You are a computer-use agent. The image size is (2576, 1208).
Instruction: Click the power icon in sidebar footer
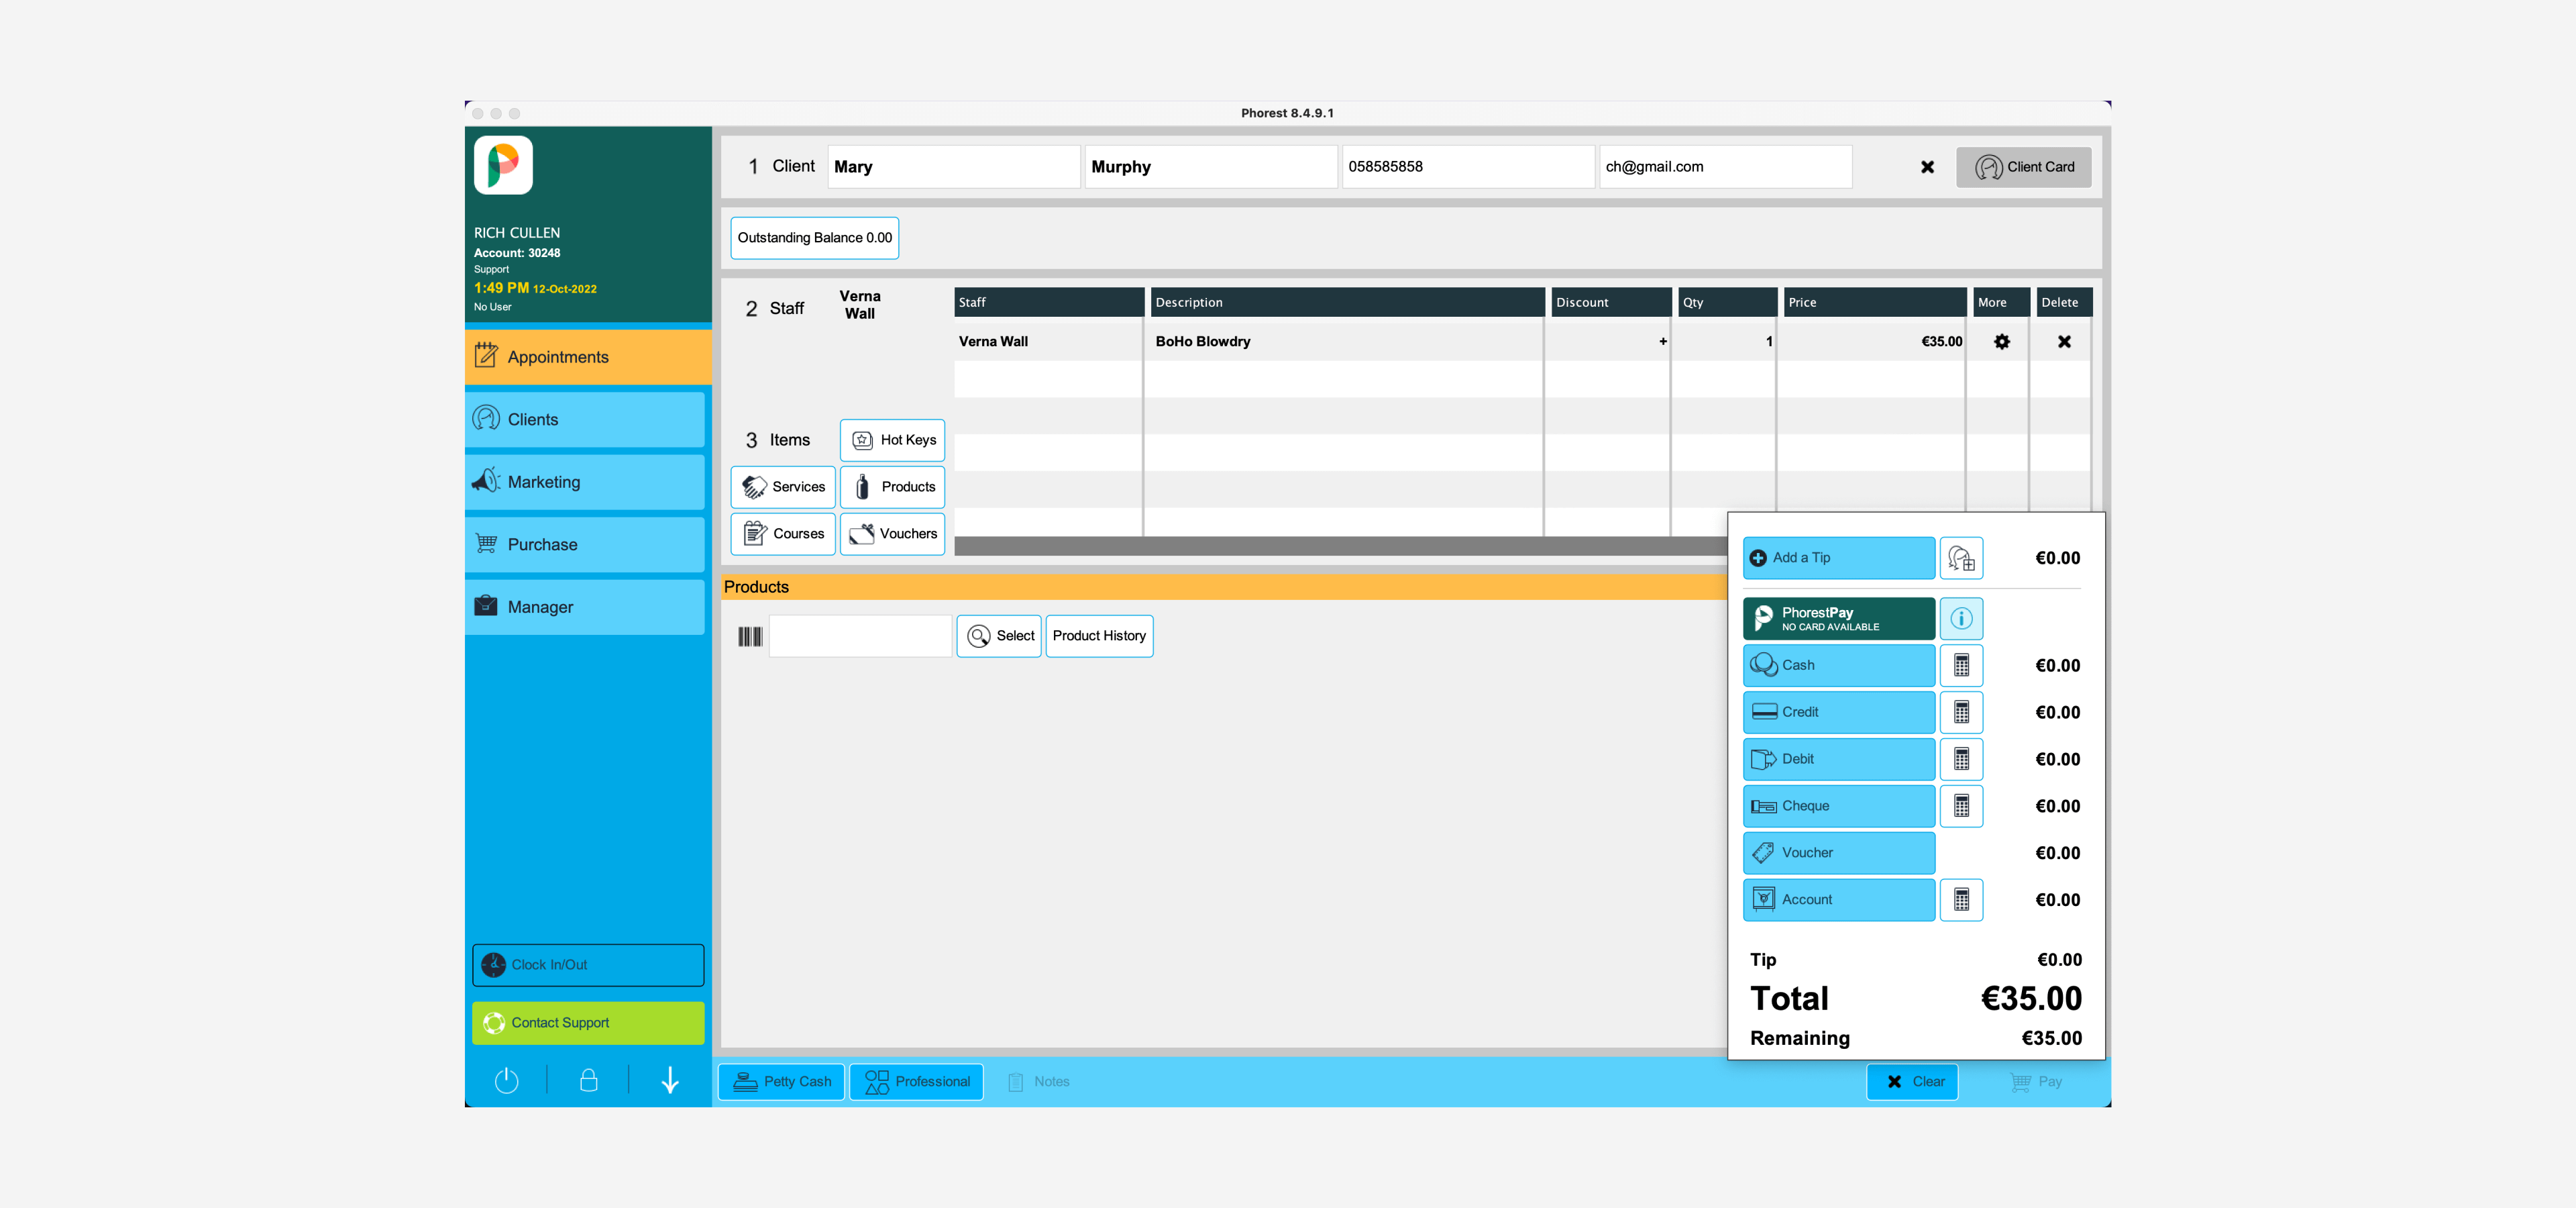(507, 1080)
